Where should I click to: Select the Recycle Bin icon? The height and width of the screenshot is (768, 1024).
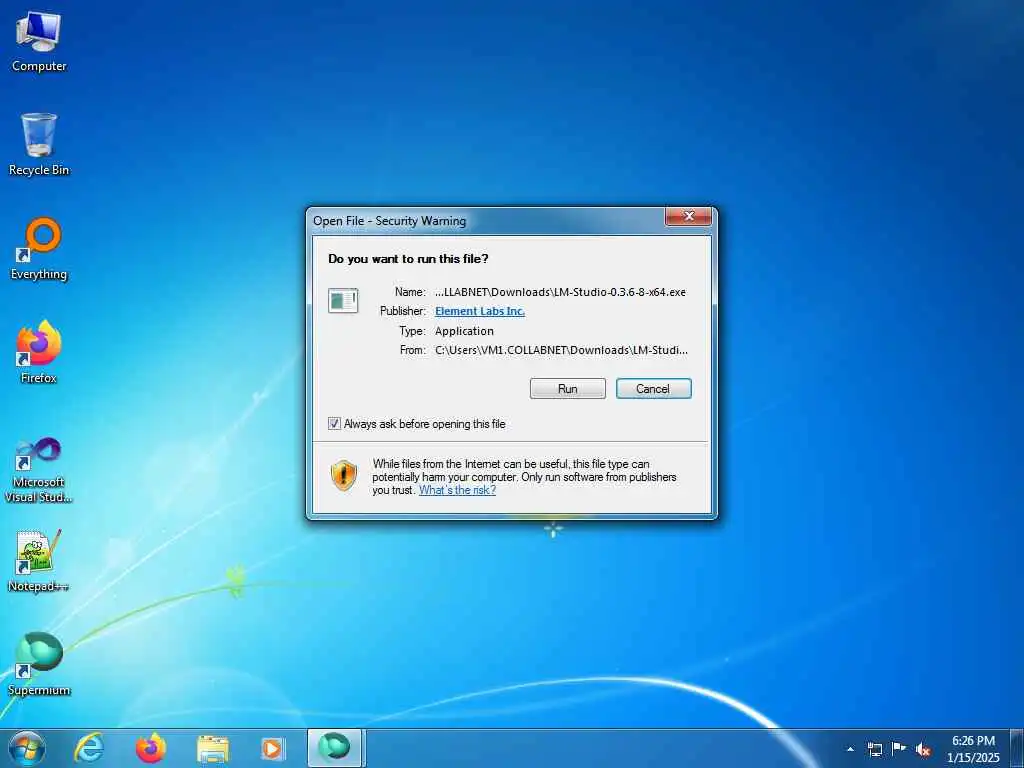tap(39, 145)
